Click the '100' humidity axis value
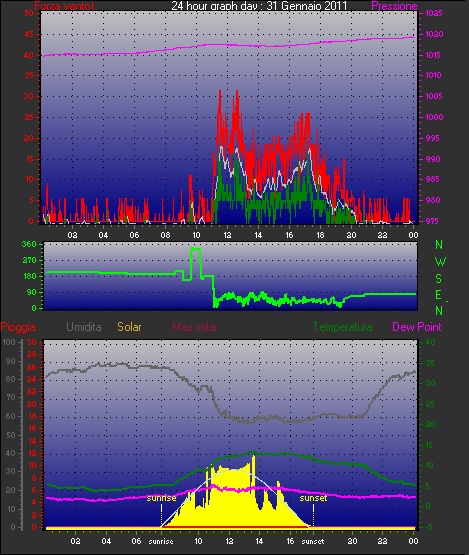 click(8, 342)
